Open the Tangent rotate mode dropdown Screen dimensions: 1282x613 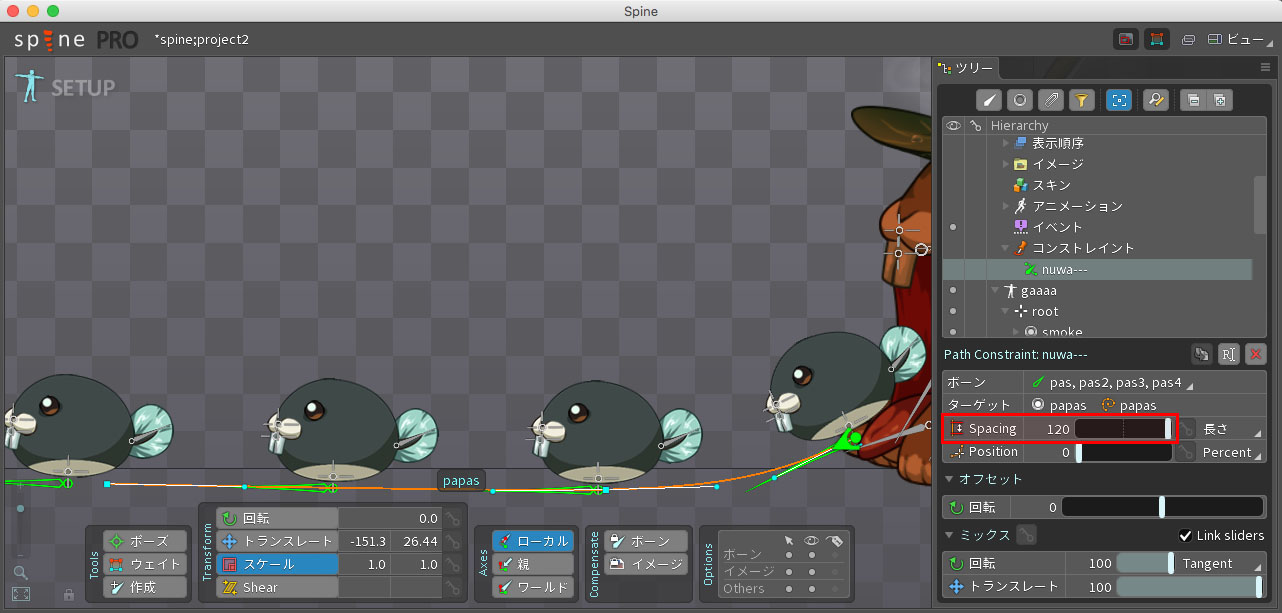click(1221, 563)
